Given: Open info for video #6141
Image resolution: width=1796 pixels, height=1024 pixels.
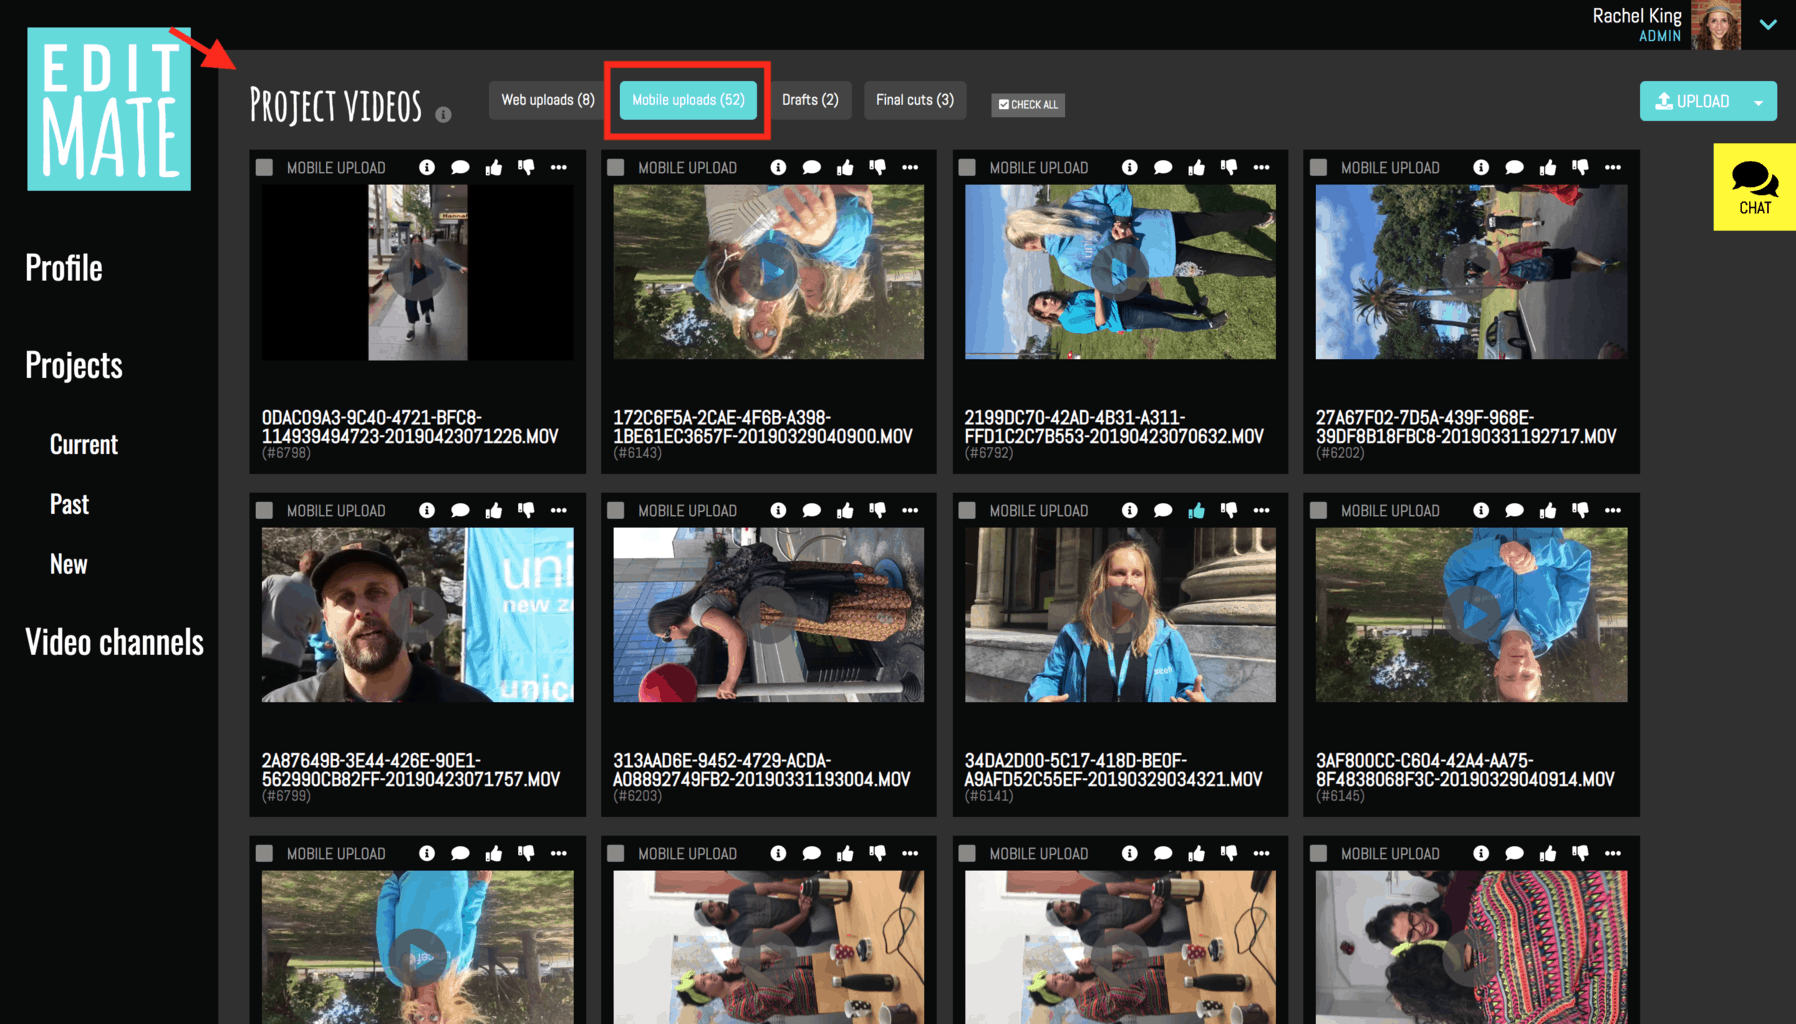Looking at the screenshot, I should [1130, 510].
